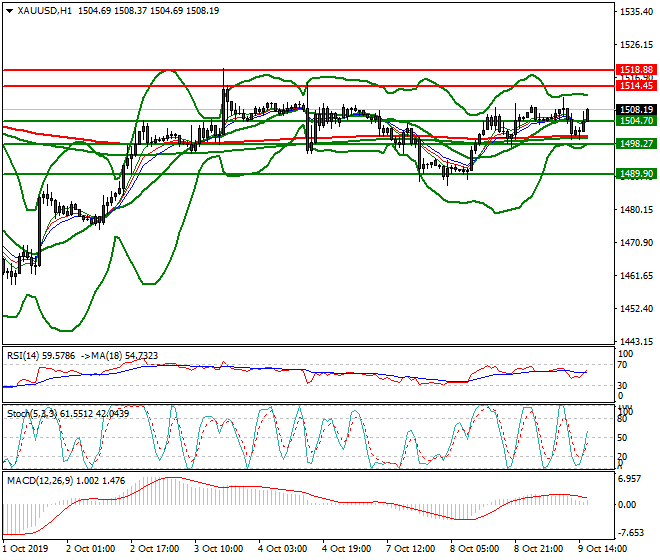Click the MACD scale value -7.653
The width and height of the screenshot is (660, 560).
coord(631,533)
